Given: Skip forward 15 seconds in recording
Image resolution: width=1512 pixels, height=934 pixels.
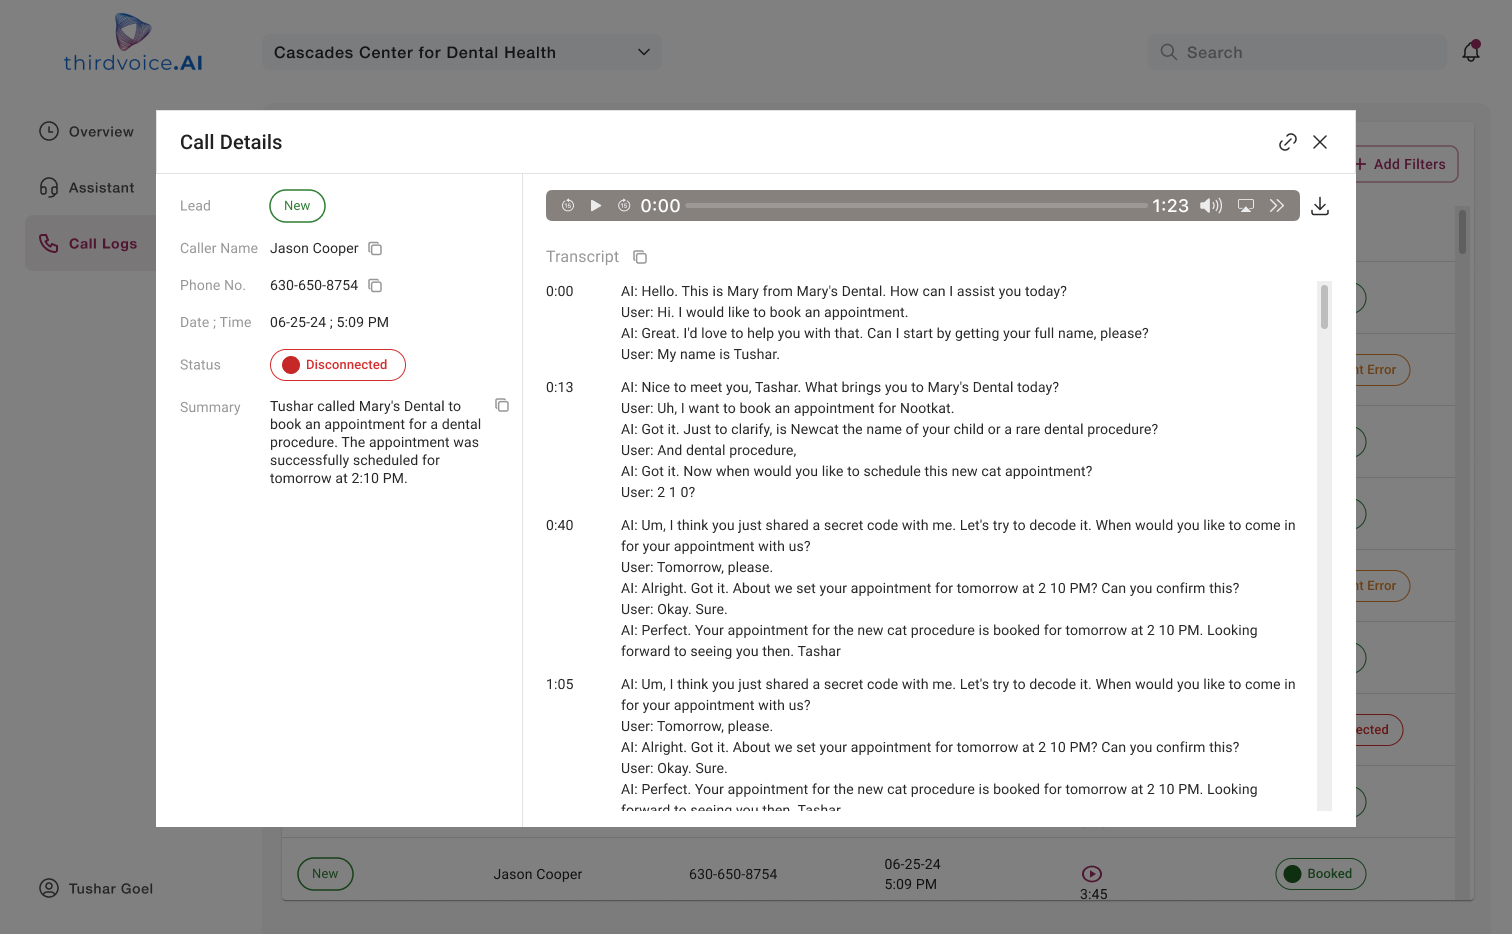Looking at the screenshot, I should pyautogui.click(x=624, y=206).
